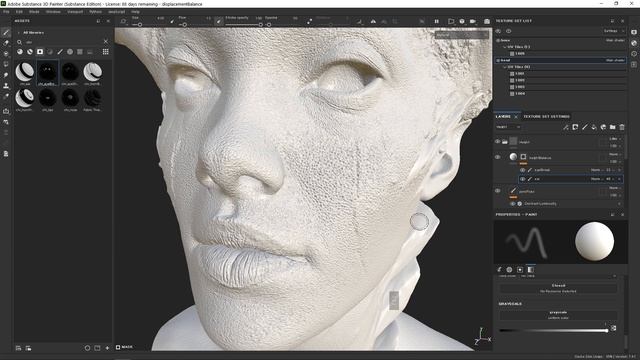The height and width of the screenshot is (360, 640).
Task: Toggle visibility of the Contrast Luminosity filter
Action: (513, 203)
